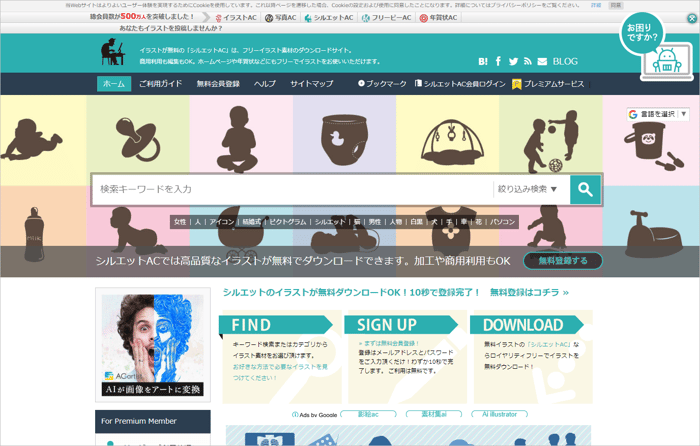Open ご利用ガイド menu item
This screenshot has height=446, width=700.
coord(161,83)
